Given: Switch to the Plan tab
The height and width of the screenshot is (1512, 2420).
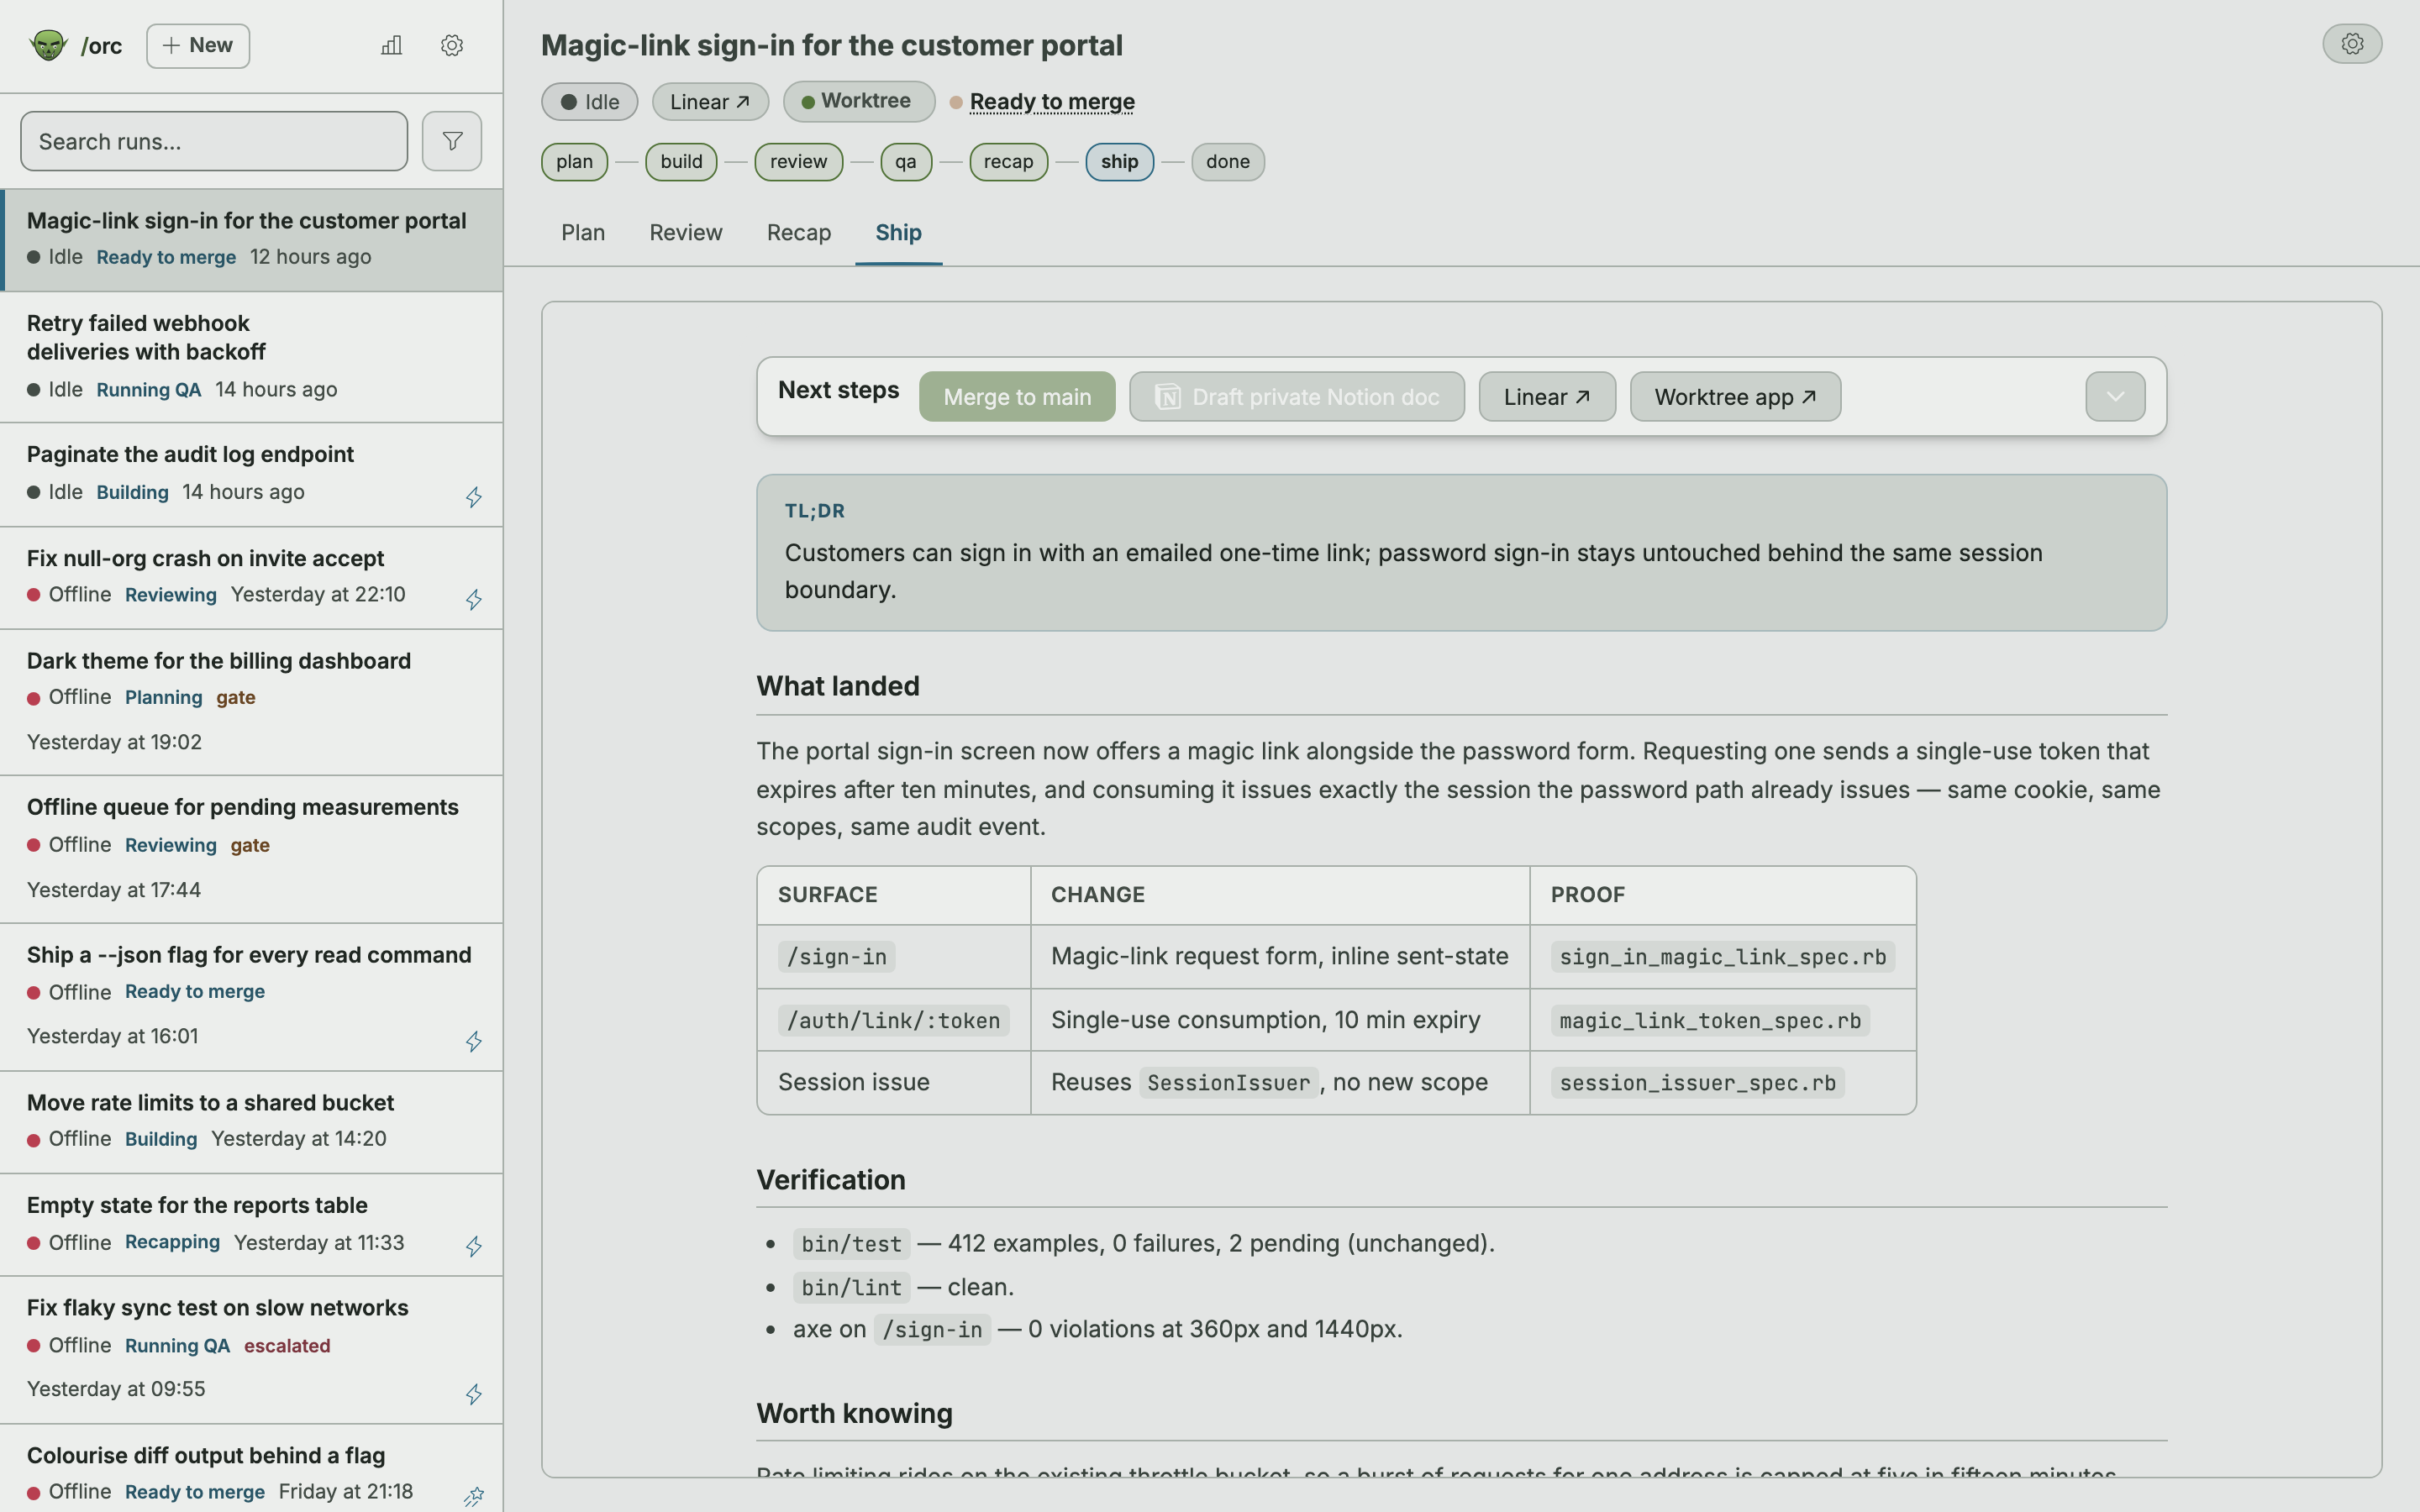Looking at the screenshot, I should (583, 232).
